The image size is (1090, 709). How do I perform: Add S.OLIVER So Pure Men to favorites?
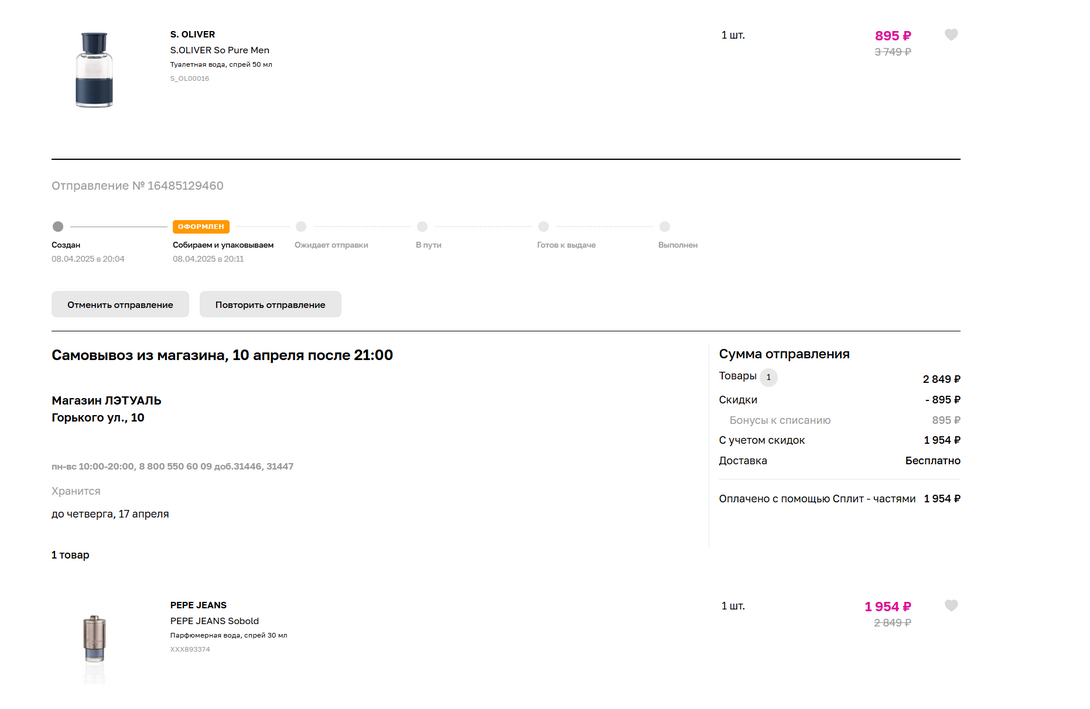click(951, 35)
